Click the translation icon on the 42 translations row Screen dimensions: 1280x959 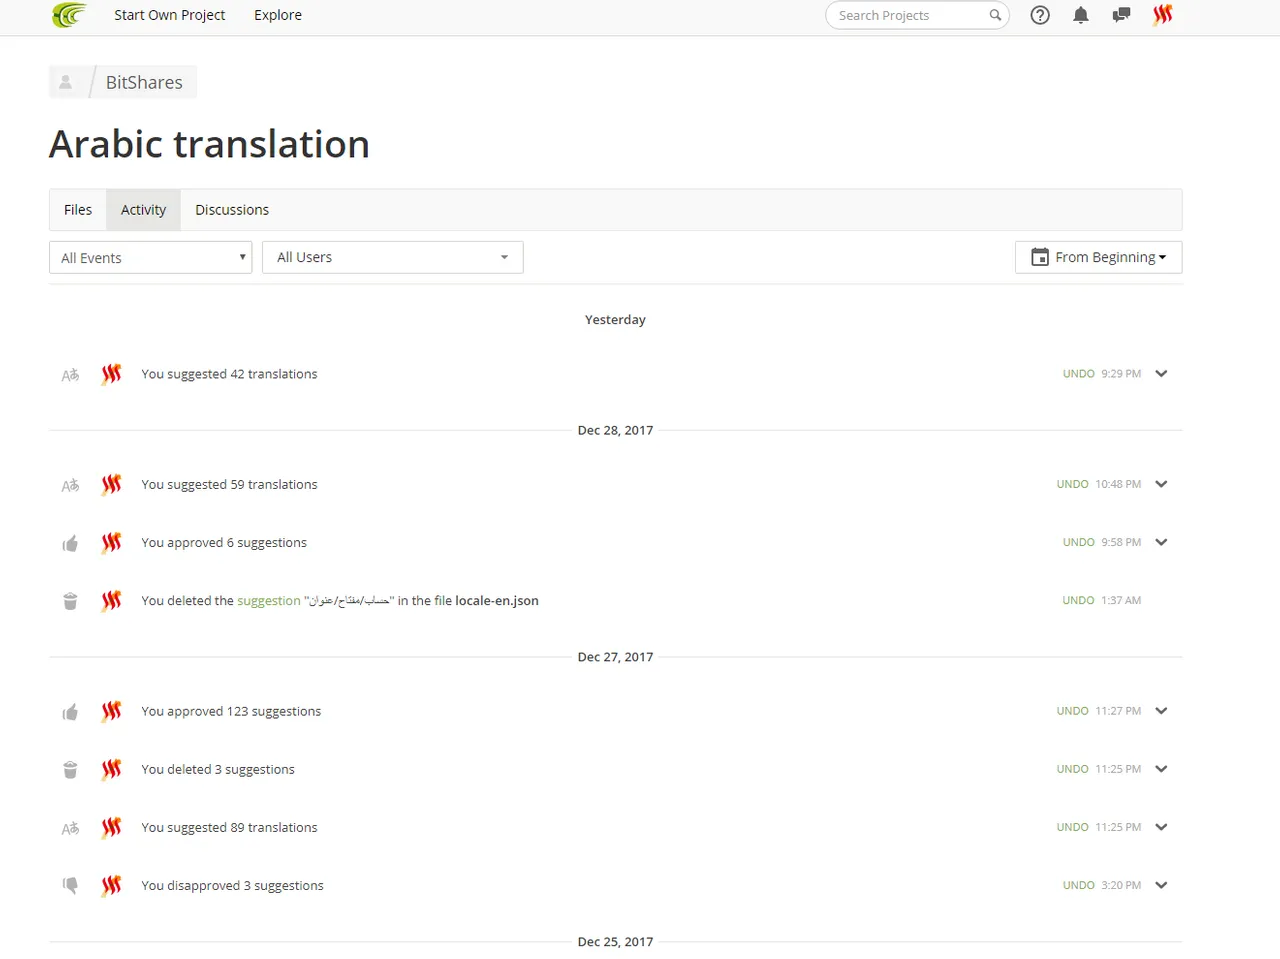tap(70, 375)
